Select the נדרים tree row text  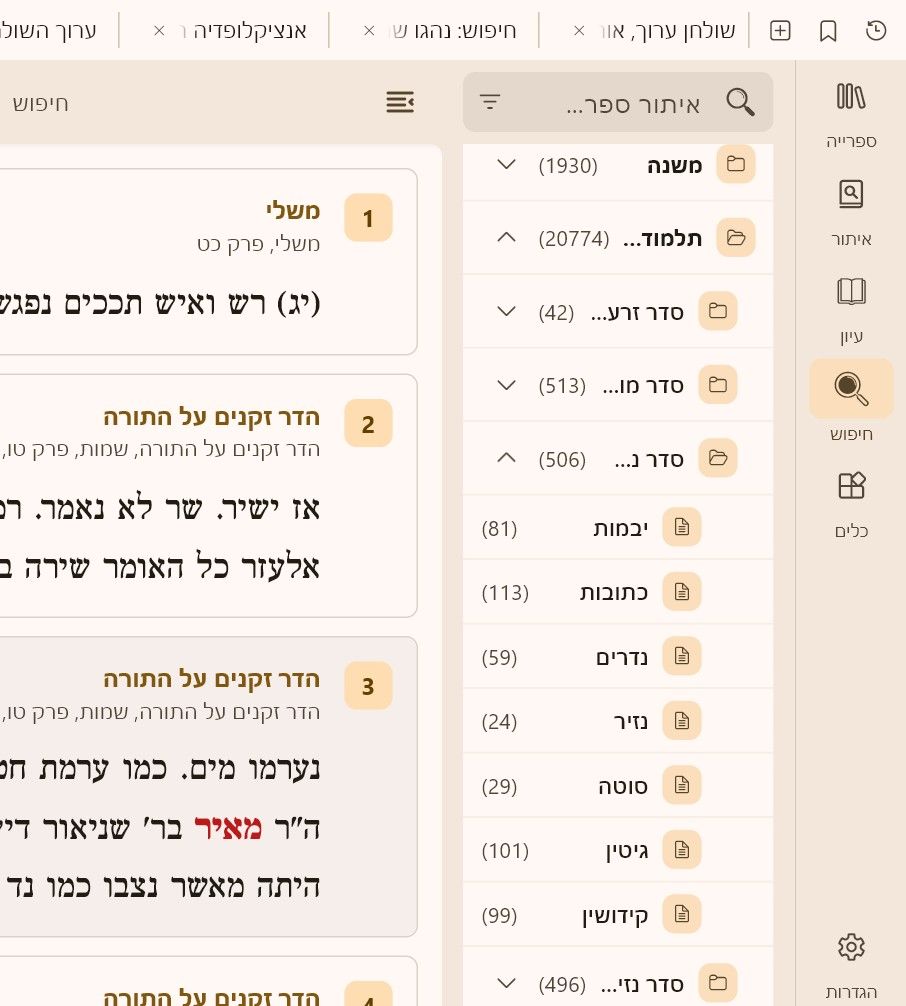622,657
